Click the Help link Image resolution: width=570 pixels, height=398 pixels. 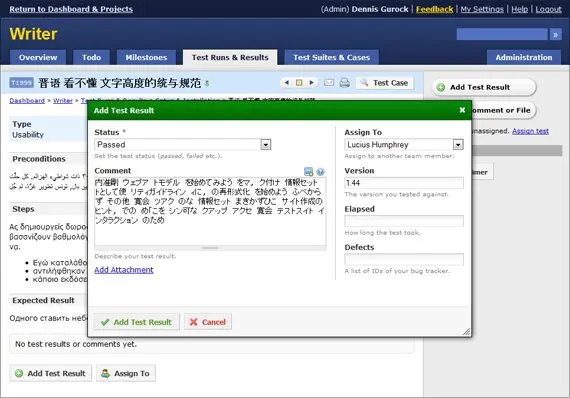pos(519,9)
